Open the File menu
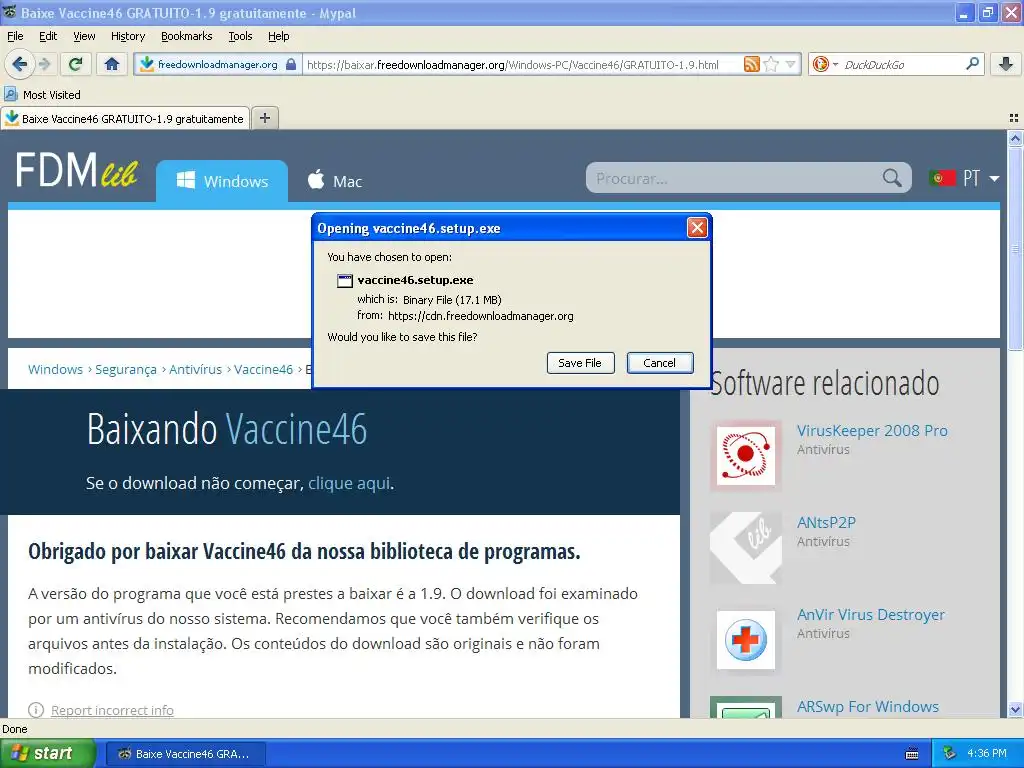The image size is (1024, 768). click(x=15, y=36)
